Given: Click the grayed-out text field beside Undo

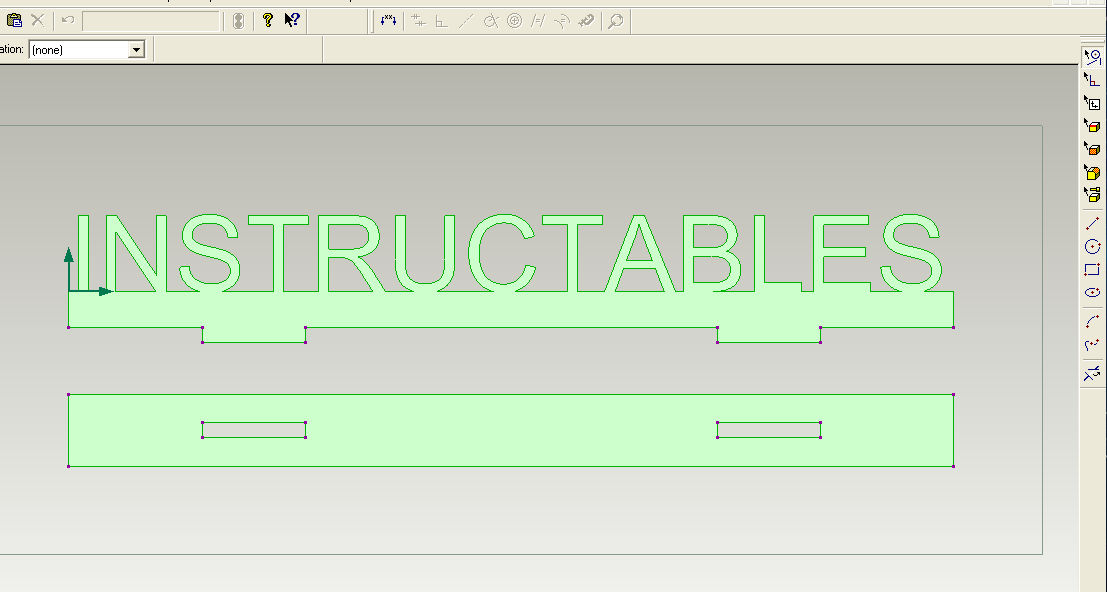Looking at the screenshot, I should (151, 21).
